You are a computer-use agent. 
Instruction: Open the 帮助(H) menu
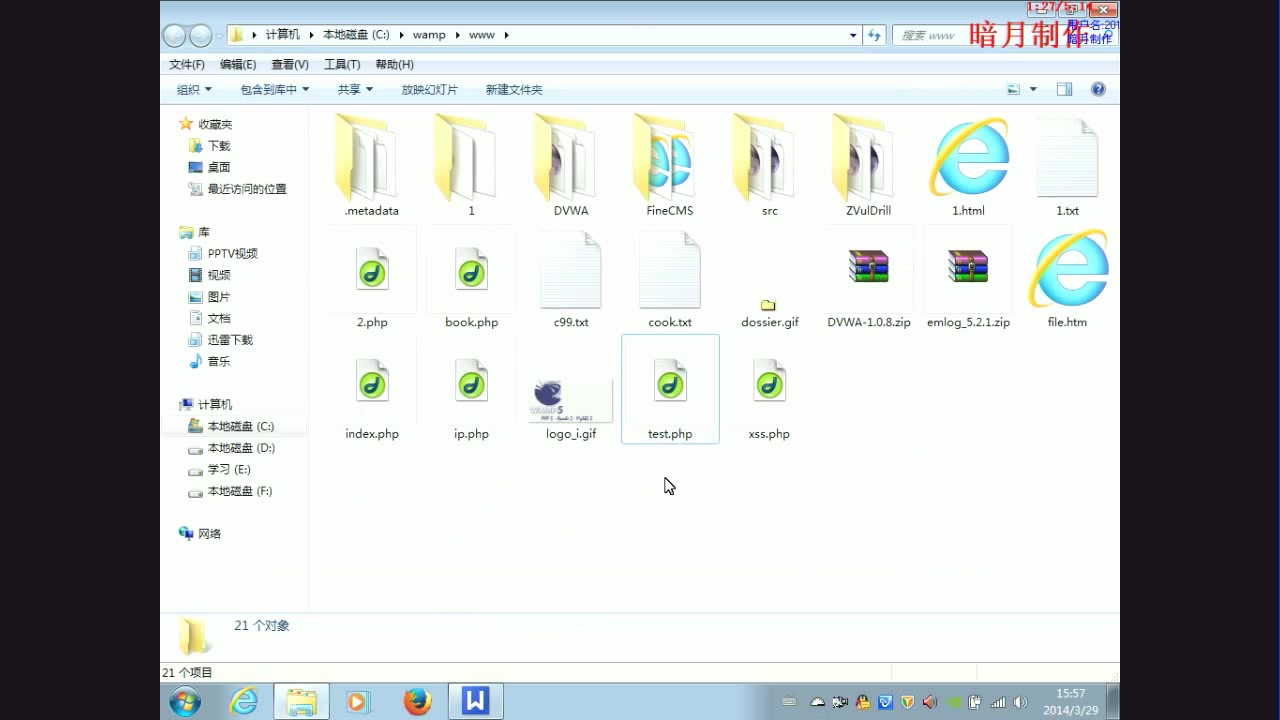[394, 64]
